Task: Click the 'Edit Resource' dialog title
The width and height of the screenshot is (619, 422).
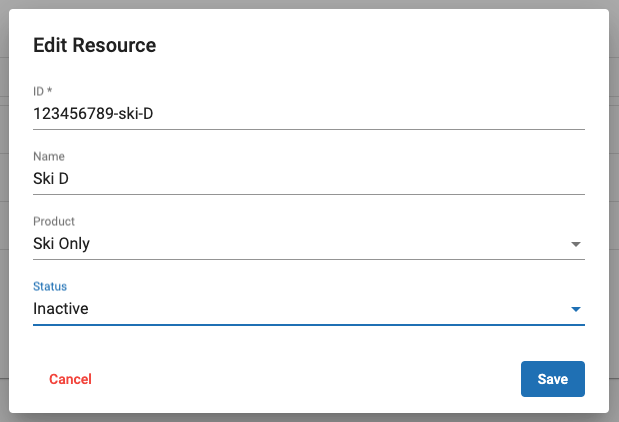Action: [94, 45]
